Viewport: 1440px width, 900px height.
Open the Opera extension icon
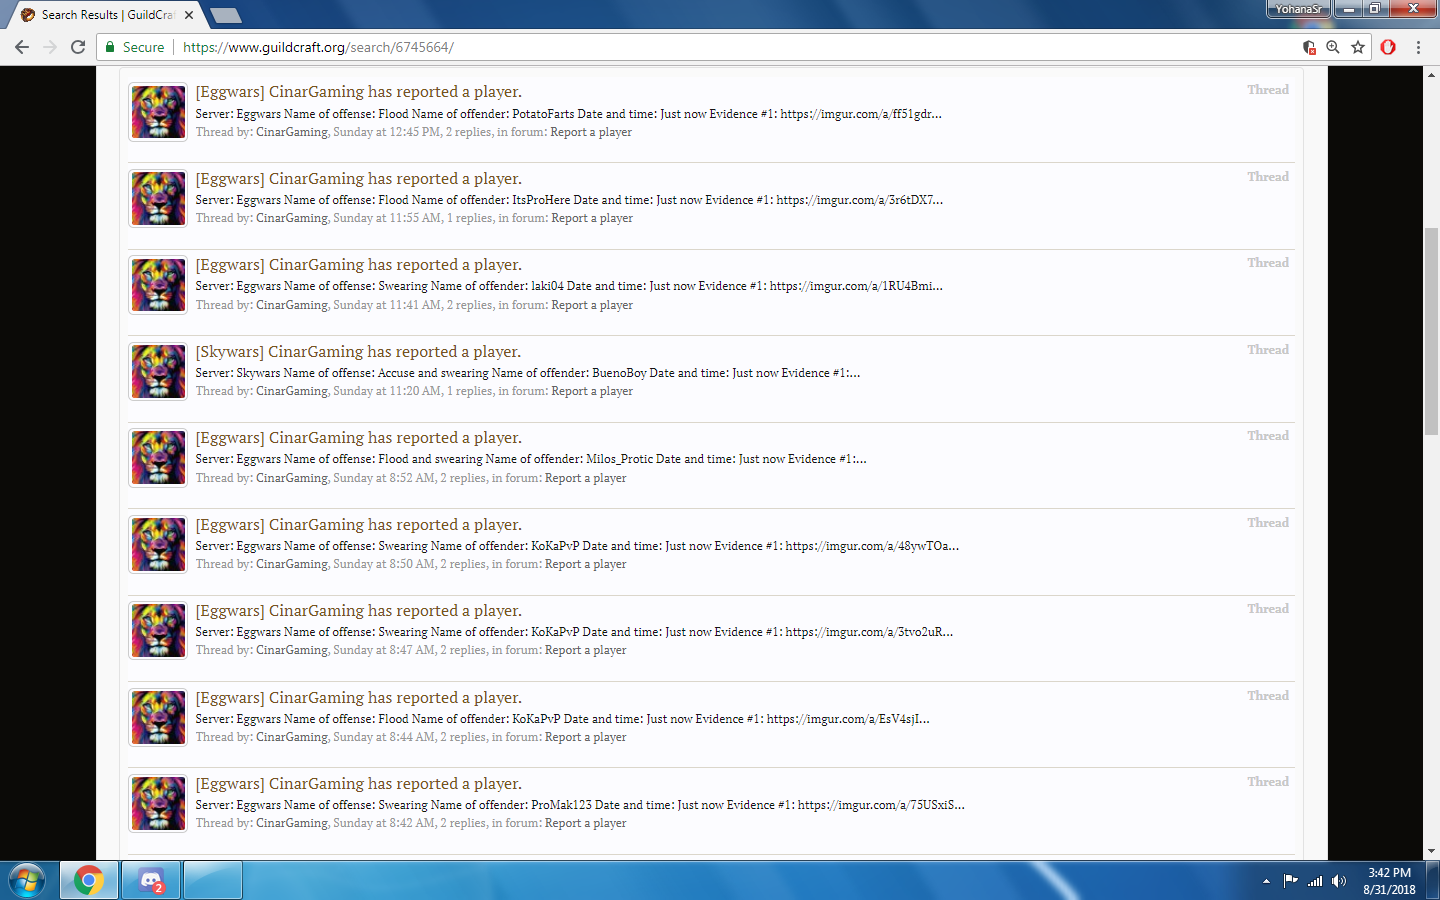coord(1388,47)
